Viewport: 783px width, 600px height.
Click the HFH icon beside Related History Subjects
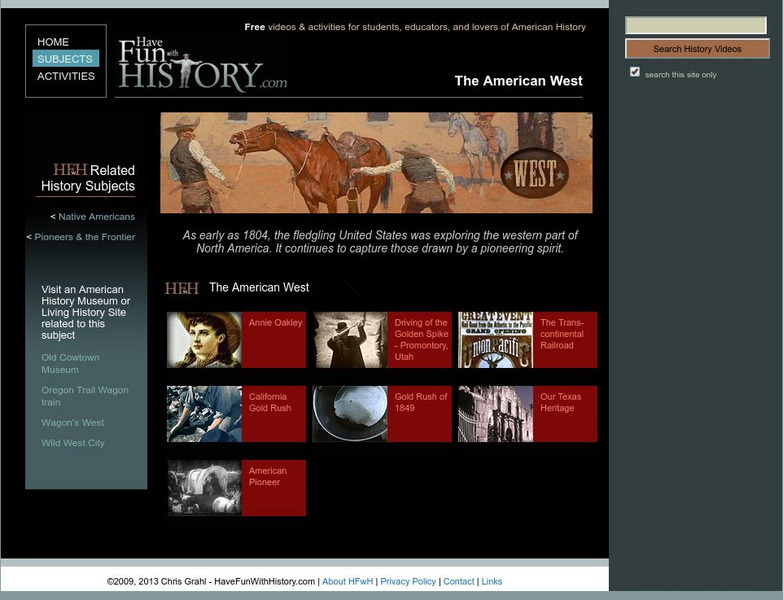tap(70, 170)
